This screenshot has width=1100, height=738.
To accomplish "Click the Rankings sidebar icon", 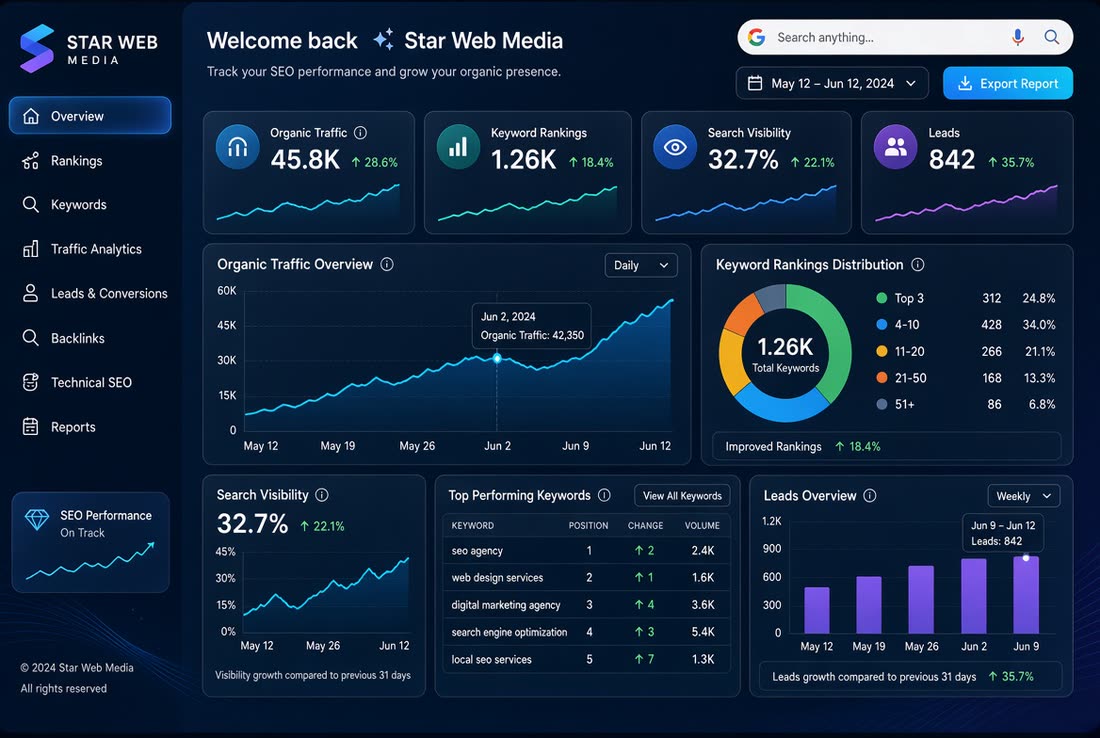I will pyautogui.click(x=30, y=161).
